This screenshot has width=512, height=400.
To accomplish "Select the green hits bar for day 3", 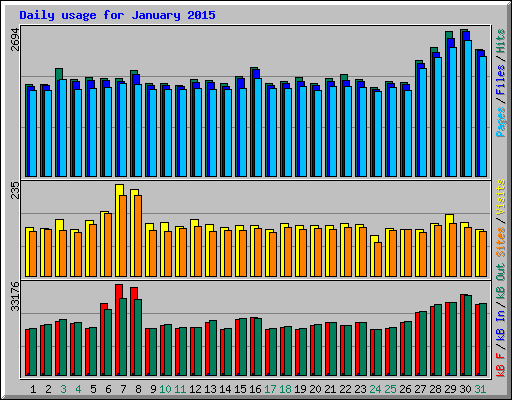I will (x=59, y=74).
